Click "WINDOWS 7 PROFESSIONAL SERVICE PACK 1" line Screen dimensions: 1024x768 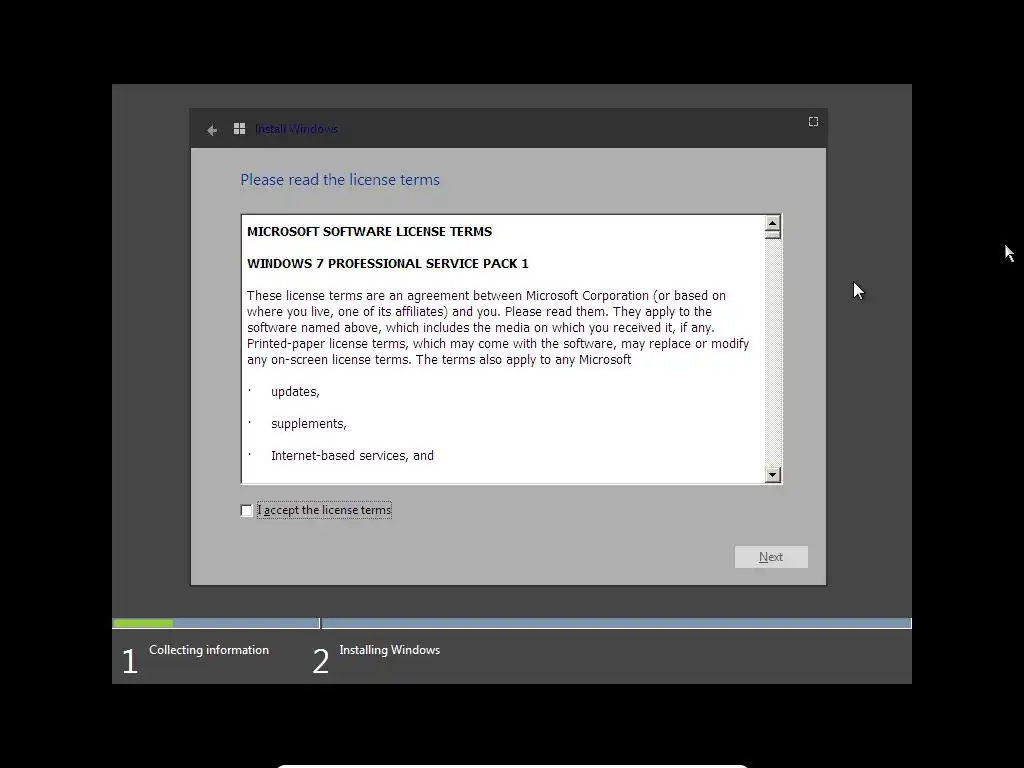(387, 263)
